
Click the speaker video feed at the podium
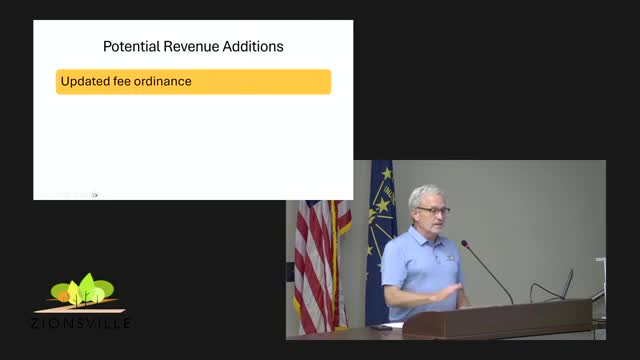(x=446, y=250)
